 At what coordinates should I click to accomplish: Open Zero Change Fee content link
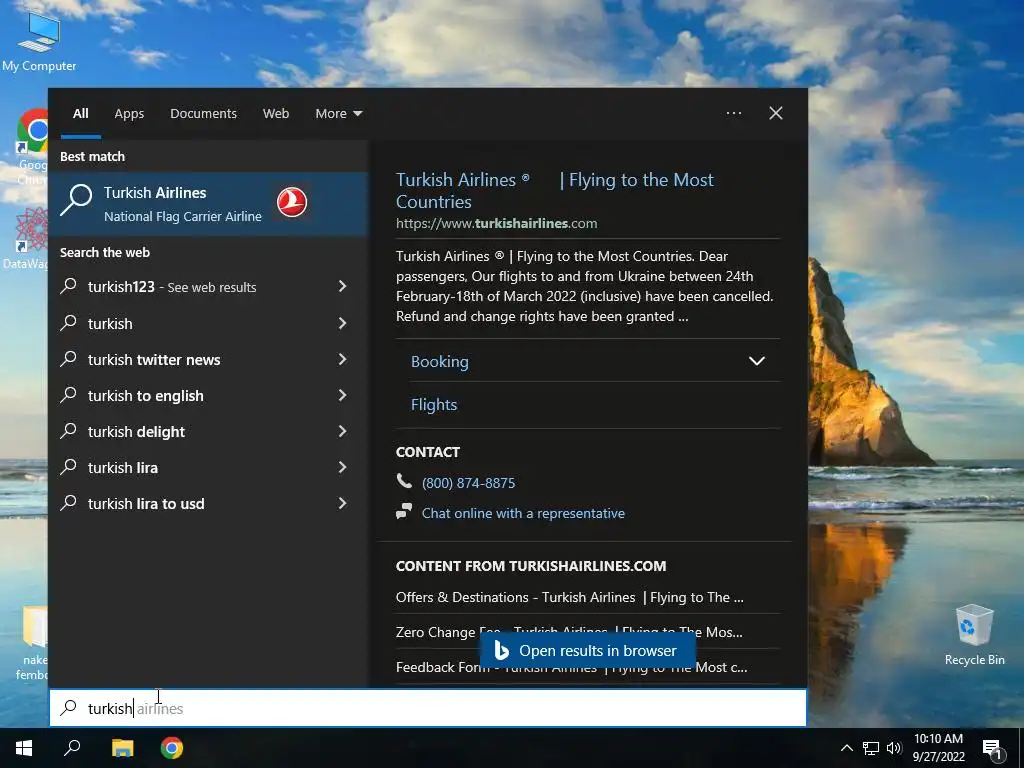coord(569,632)
